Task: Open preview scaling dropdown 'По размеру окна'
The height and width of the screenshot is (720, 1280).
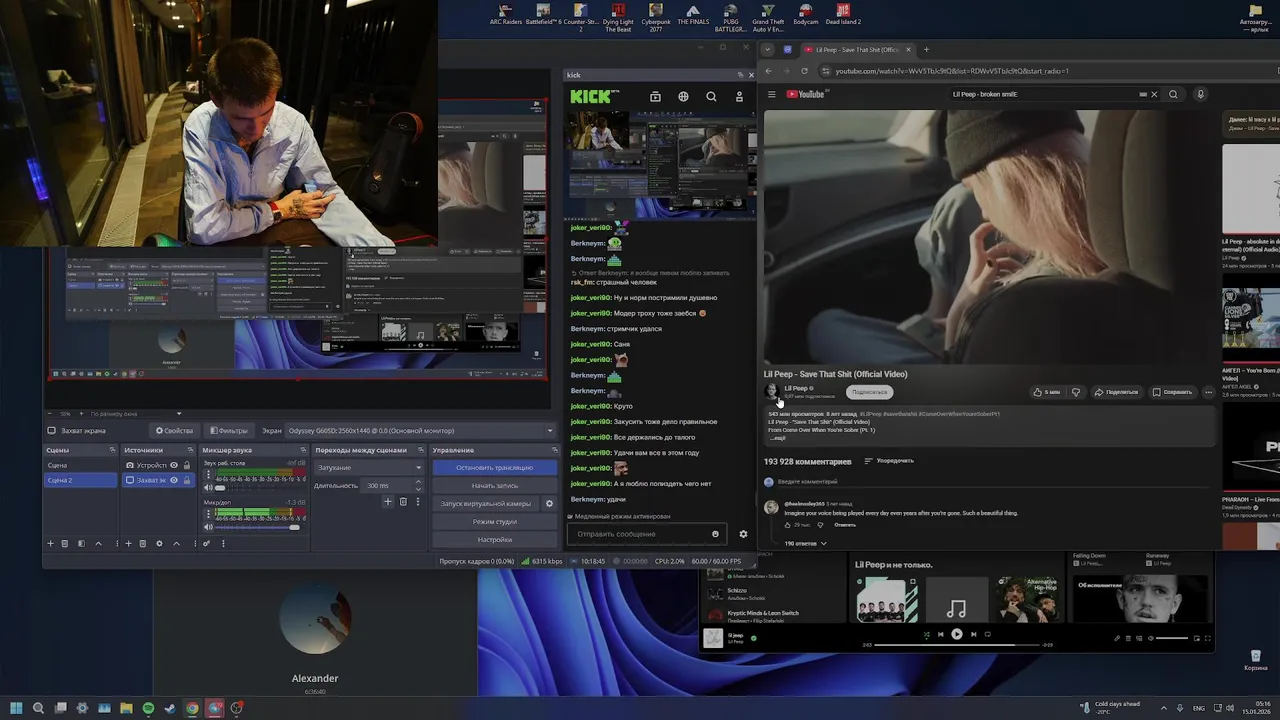Action: [135, 413]
